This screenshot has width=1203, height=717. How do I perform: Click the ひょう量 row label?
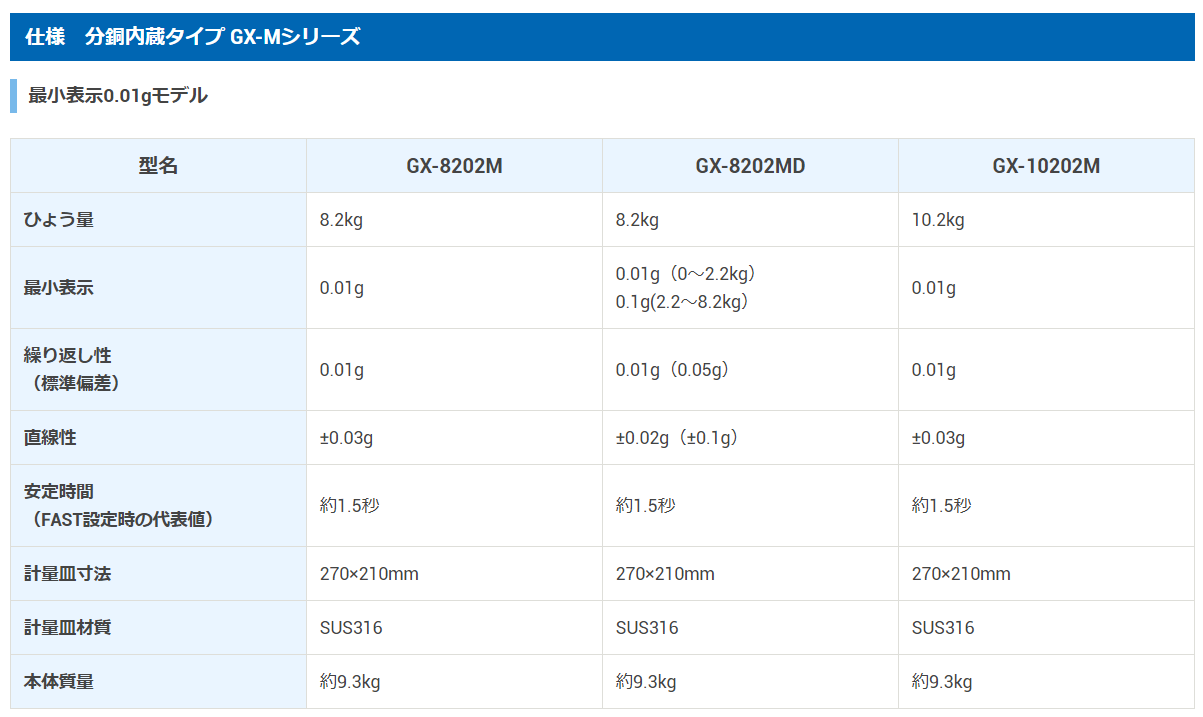(x=59, y=220)
